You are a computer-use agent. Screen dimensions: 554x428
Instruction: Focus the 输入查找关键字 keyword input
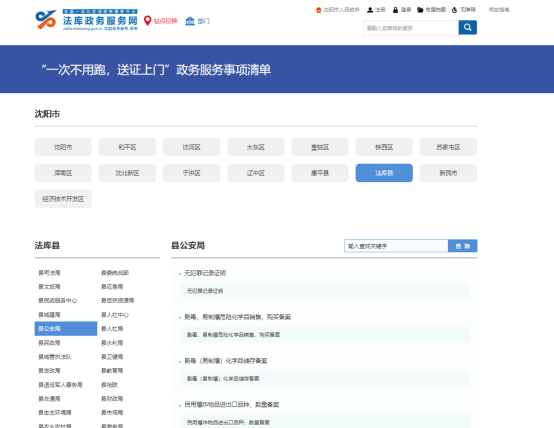pos(396,246)
